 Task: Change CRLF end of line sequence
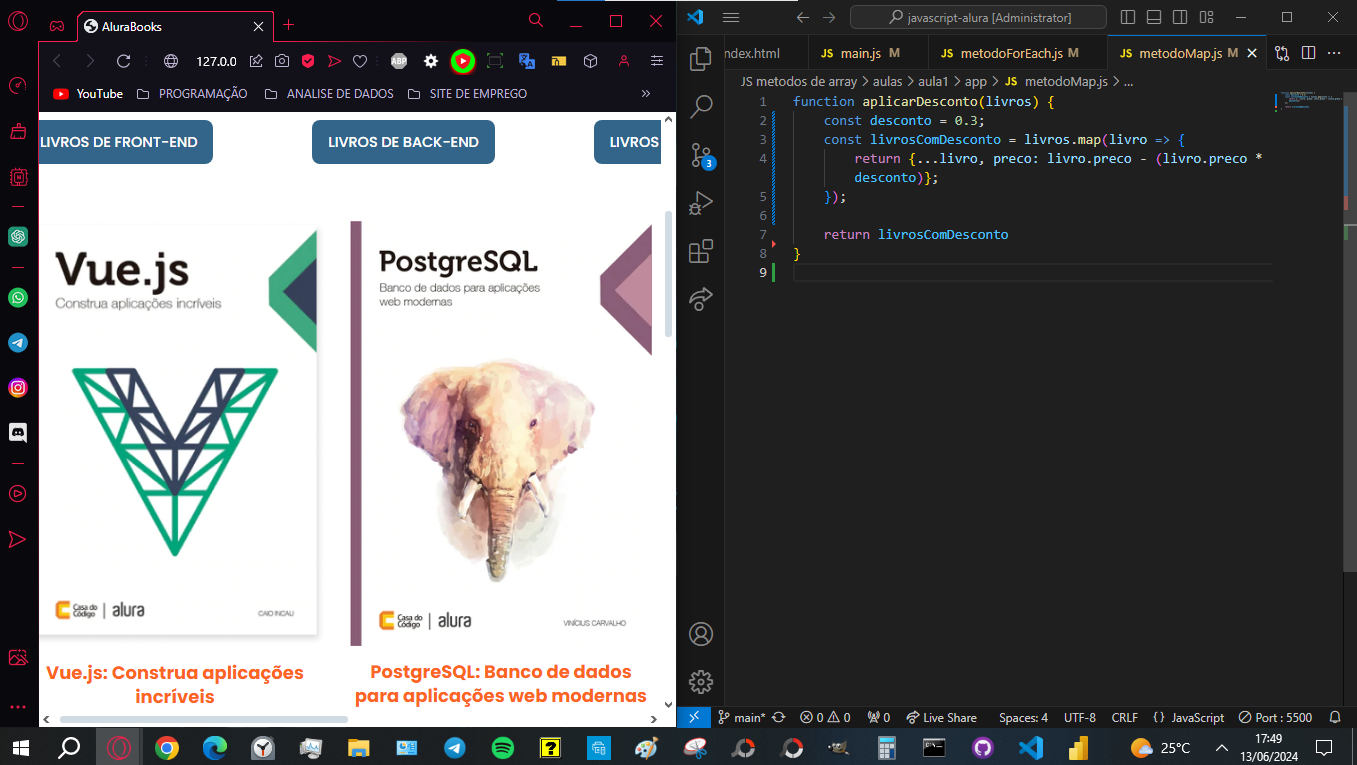[x=1124, y=717]
